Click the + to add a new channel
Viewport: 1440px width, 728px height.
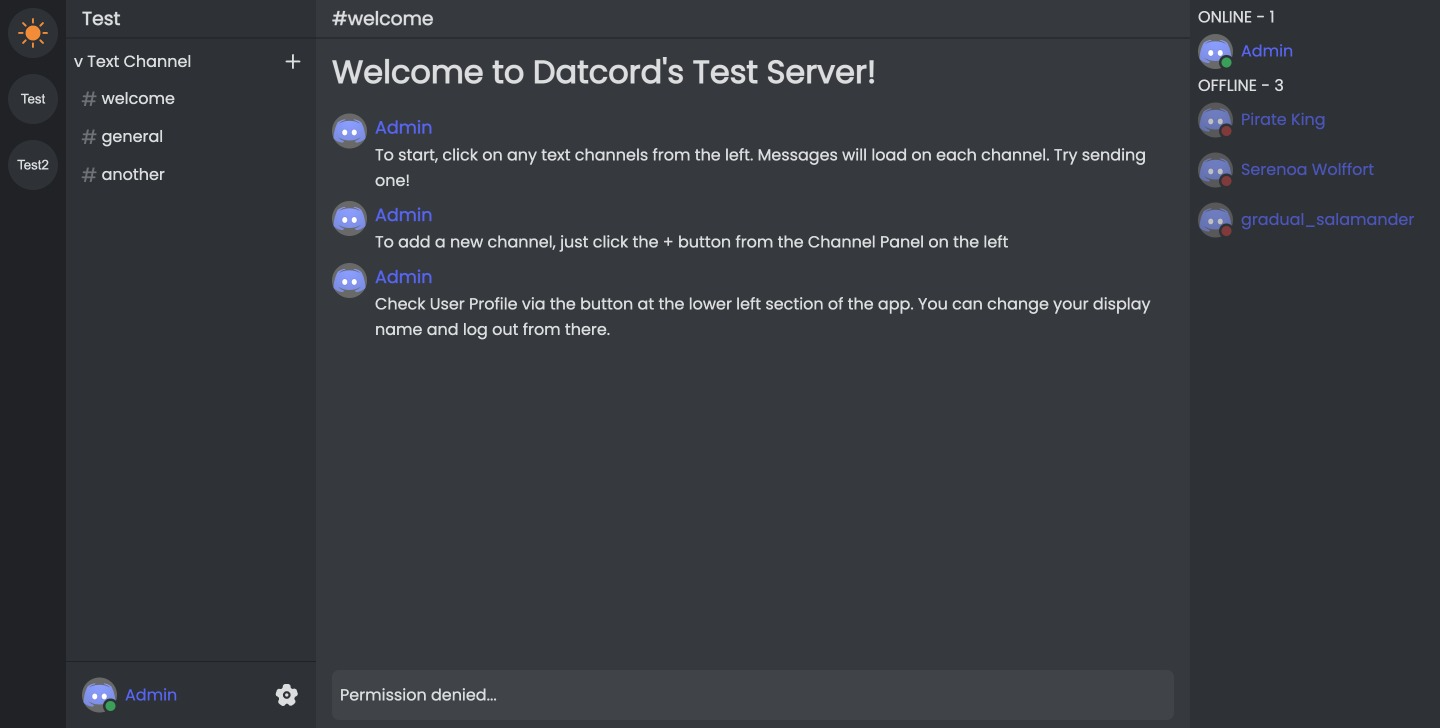click(x=292, y=61)
